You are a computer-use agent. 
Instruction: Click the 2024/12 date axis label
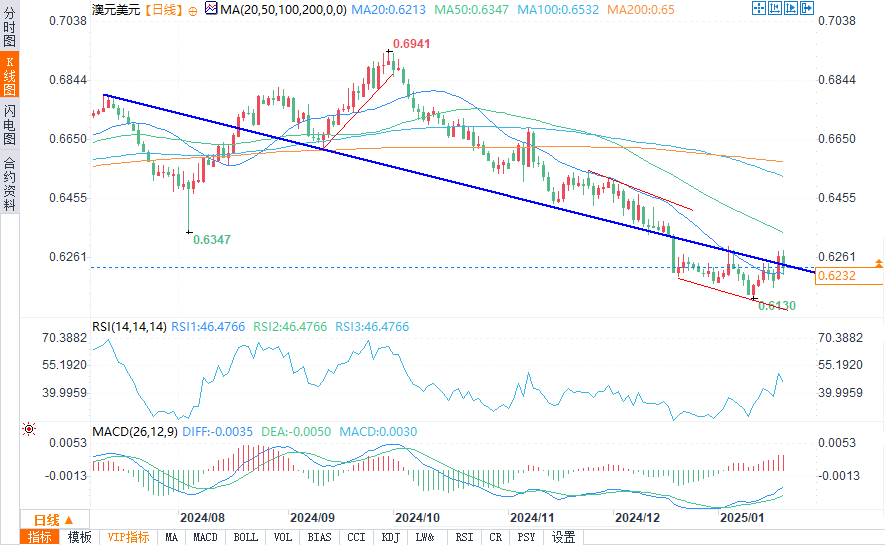637,518
